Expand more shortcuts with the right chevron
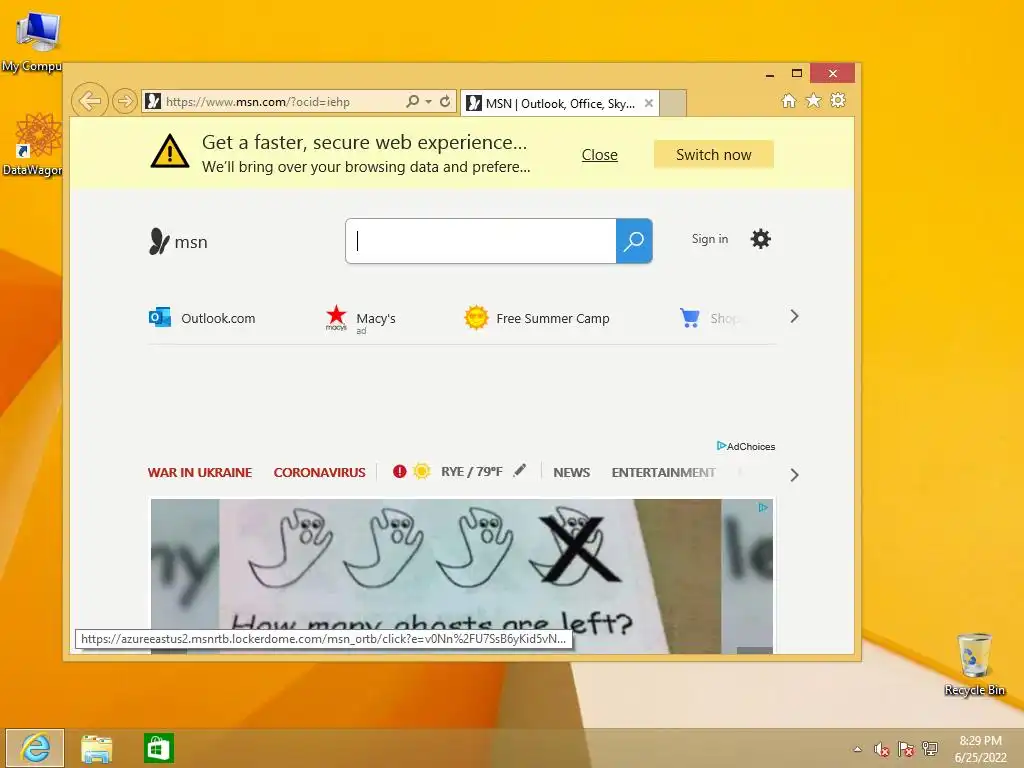This screenshot has width=1024, height=768. 794,317
